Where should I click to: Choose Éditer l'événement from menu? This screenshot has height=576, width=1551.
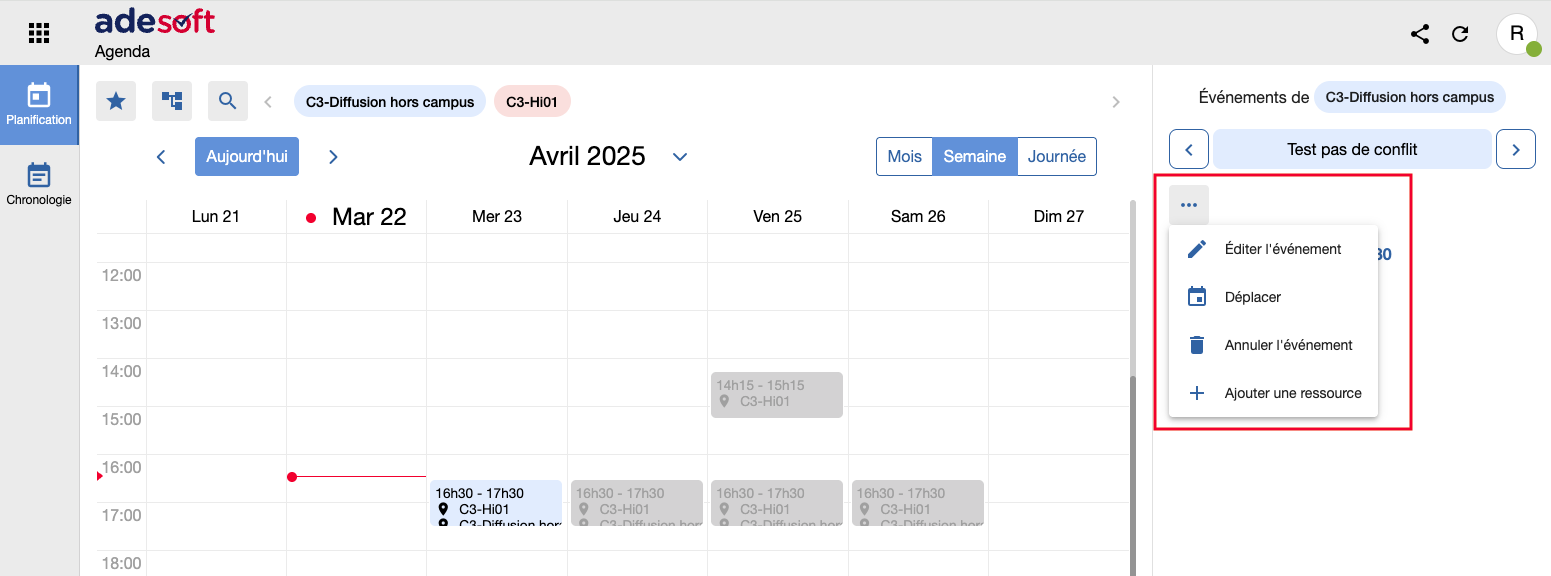[x=1282, y=249]
